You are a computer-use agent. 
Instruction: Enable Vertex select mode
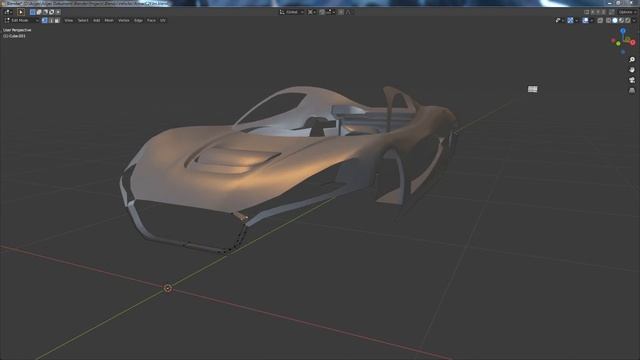[44, 20]
